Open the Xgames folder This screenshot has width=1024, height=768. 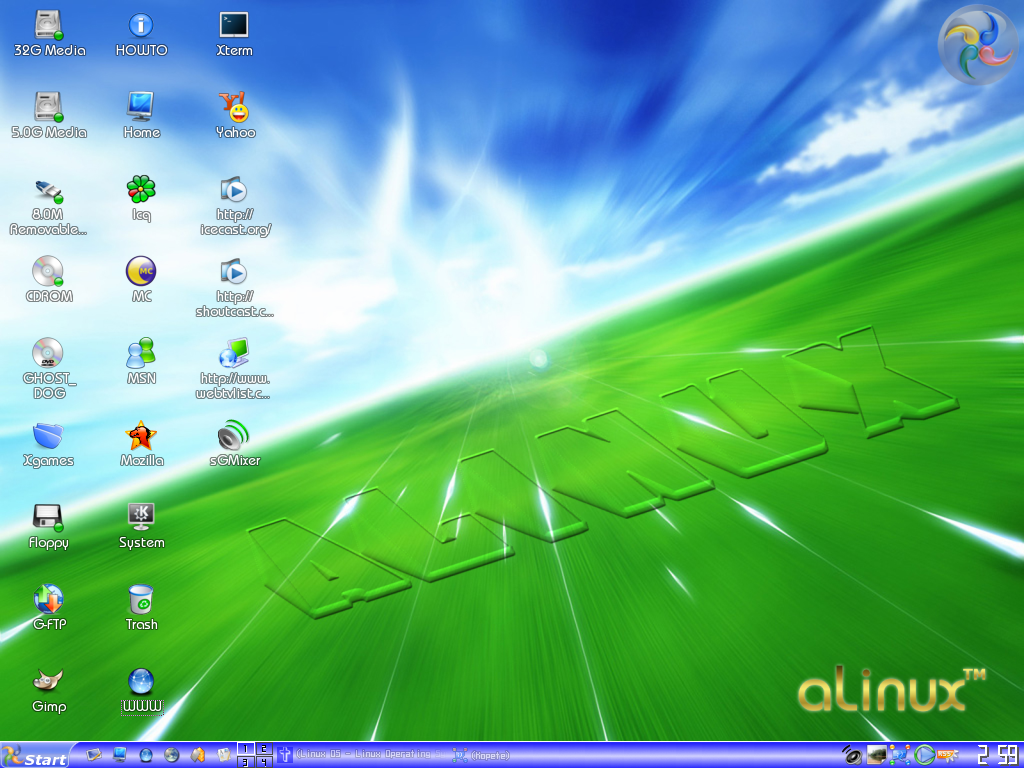point(49,437)
